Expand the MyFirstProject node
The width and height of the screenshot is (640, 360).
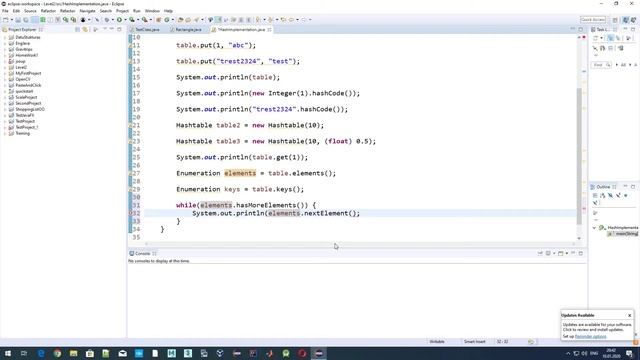click(5, 73)
